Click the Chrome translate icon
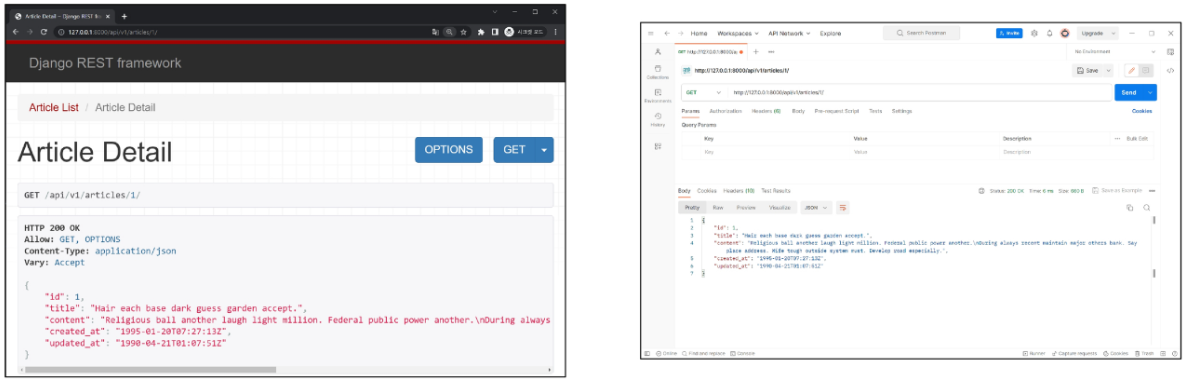 (x=435, y=33)
